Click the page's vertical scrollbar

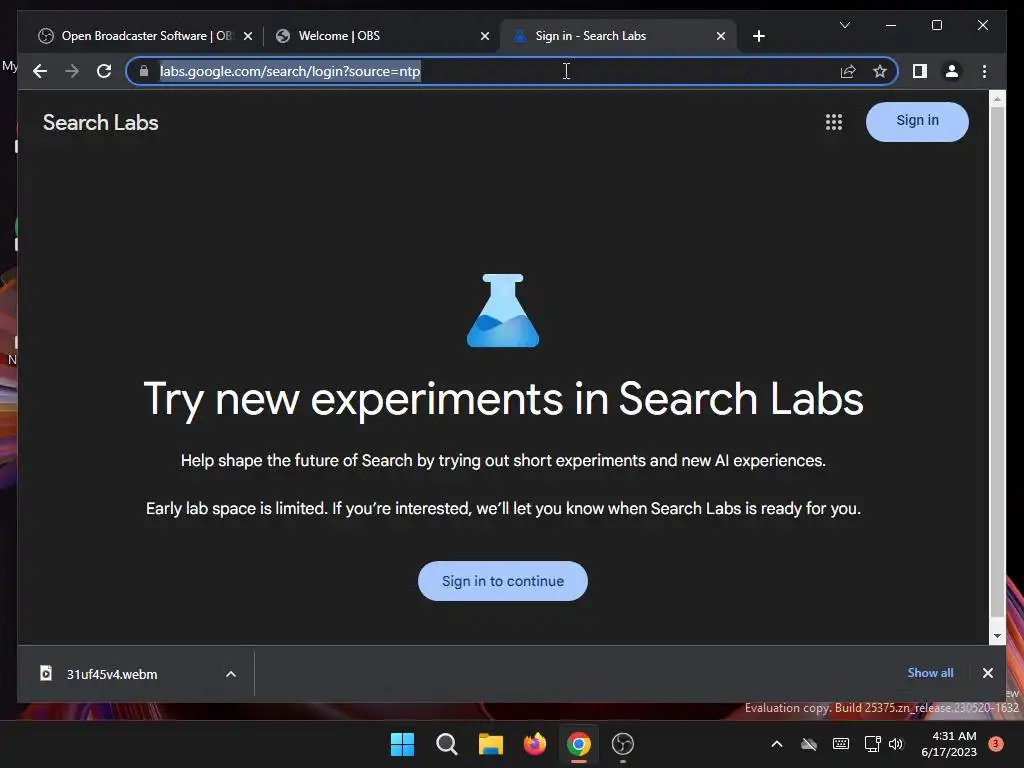(x=997, y=361)
